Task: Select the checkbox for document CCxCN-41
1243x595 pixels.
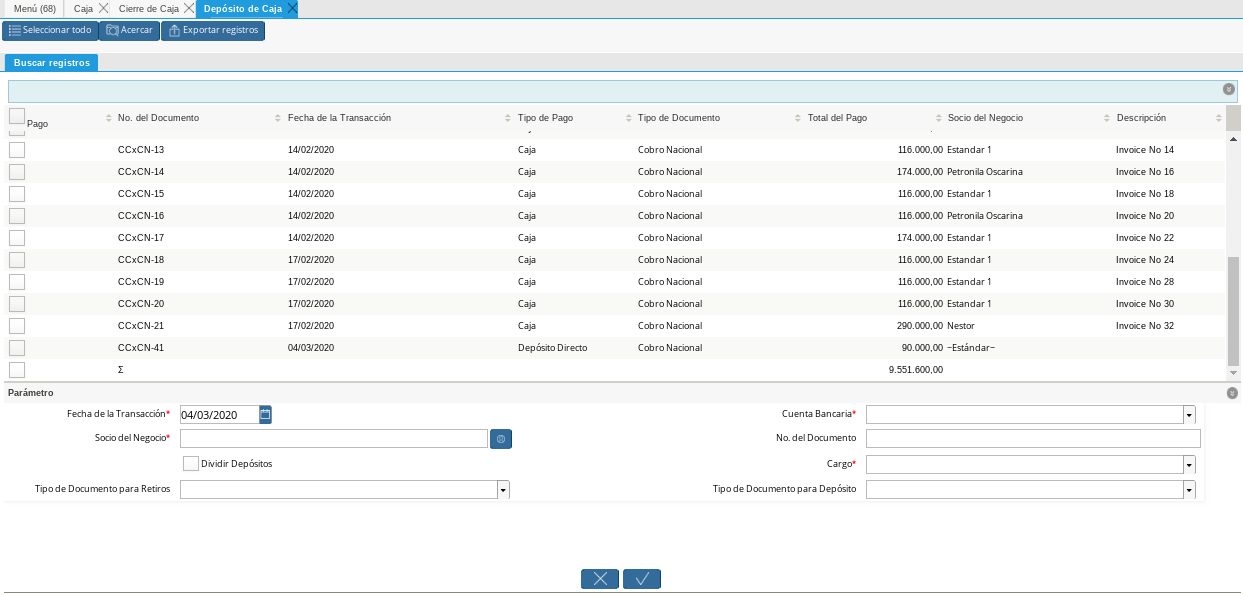Action: [x=17, y=348]
